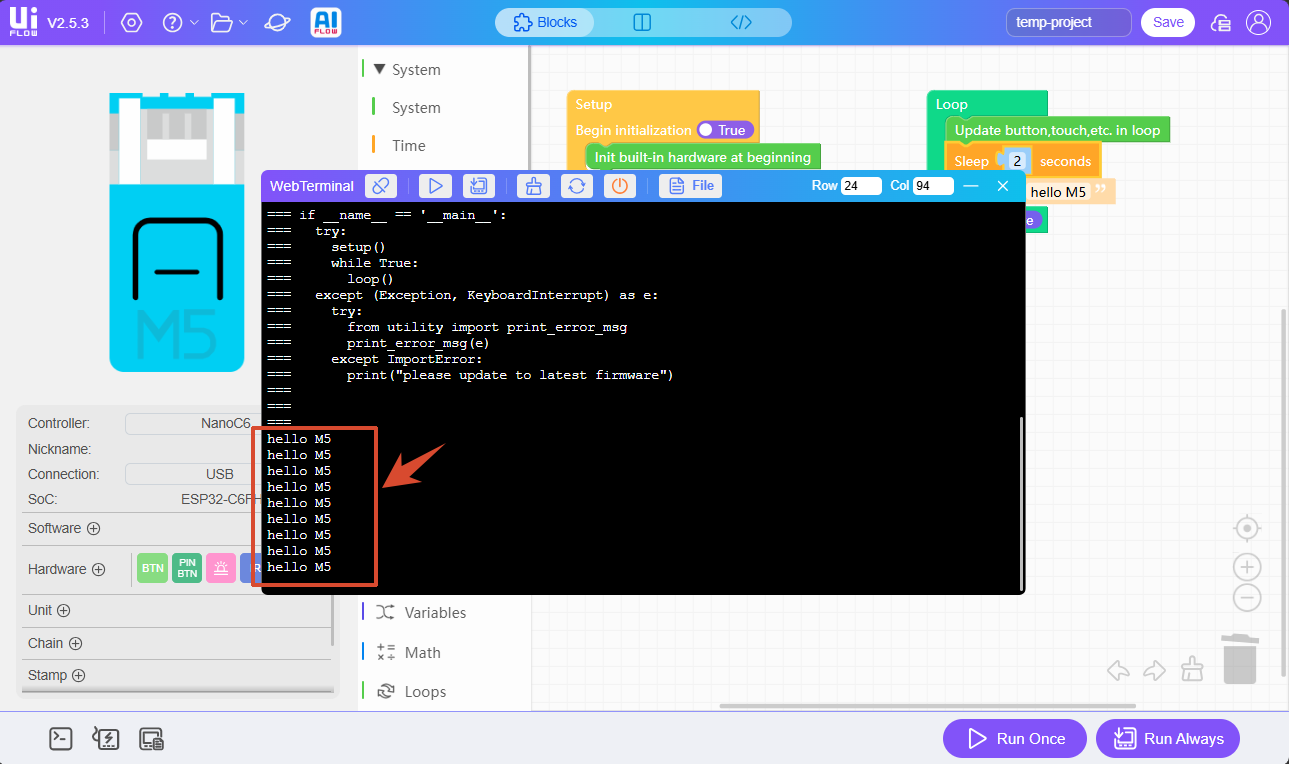This screenshot has height=764, width=1289.
Task: Click the clean terminal brush icon
Action: click(534, 186)
